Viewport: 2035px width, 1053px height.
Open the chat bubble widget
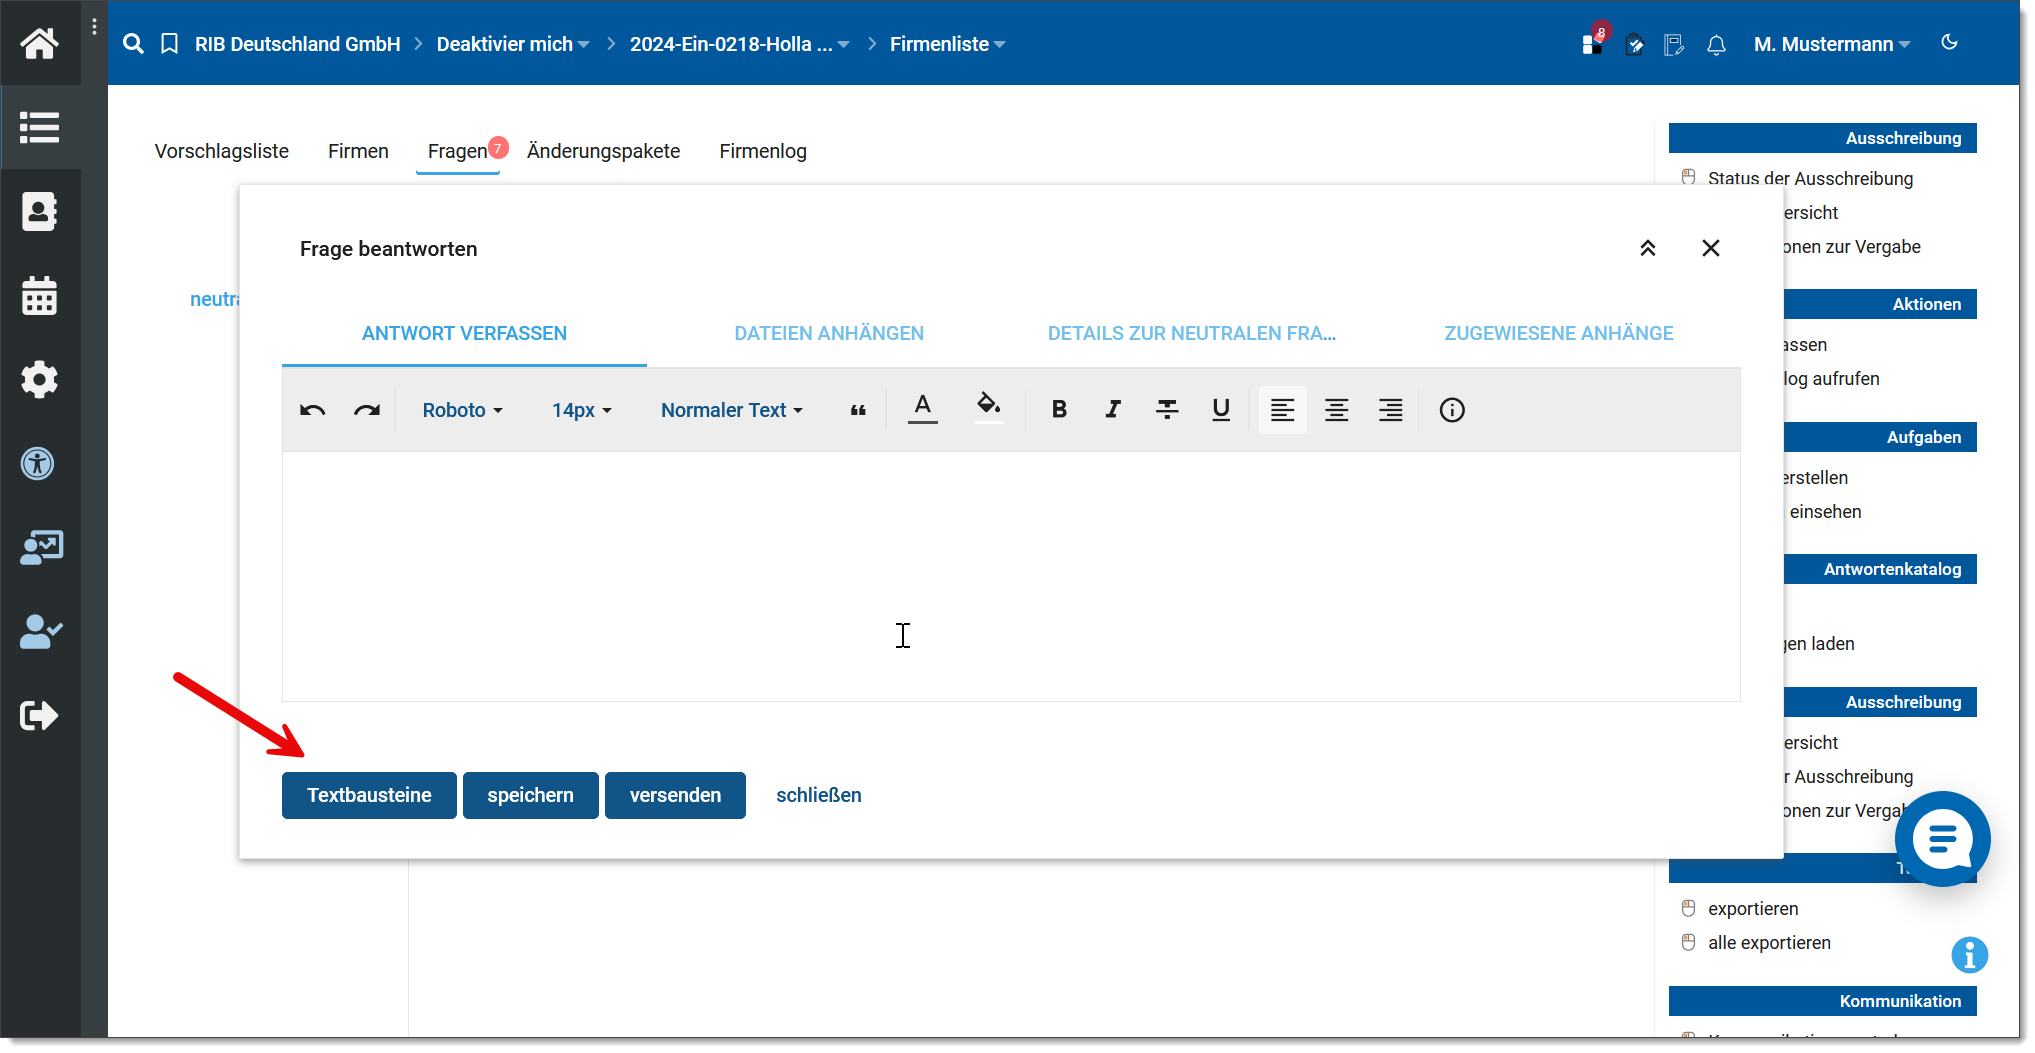(x=1941, y=839)
